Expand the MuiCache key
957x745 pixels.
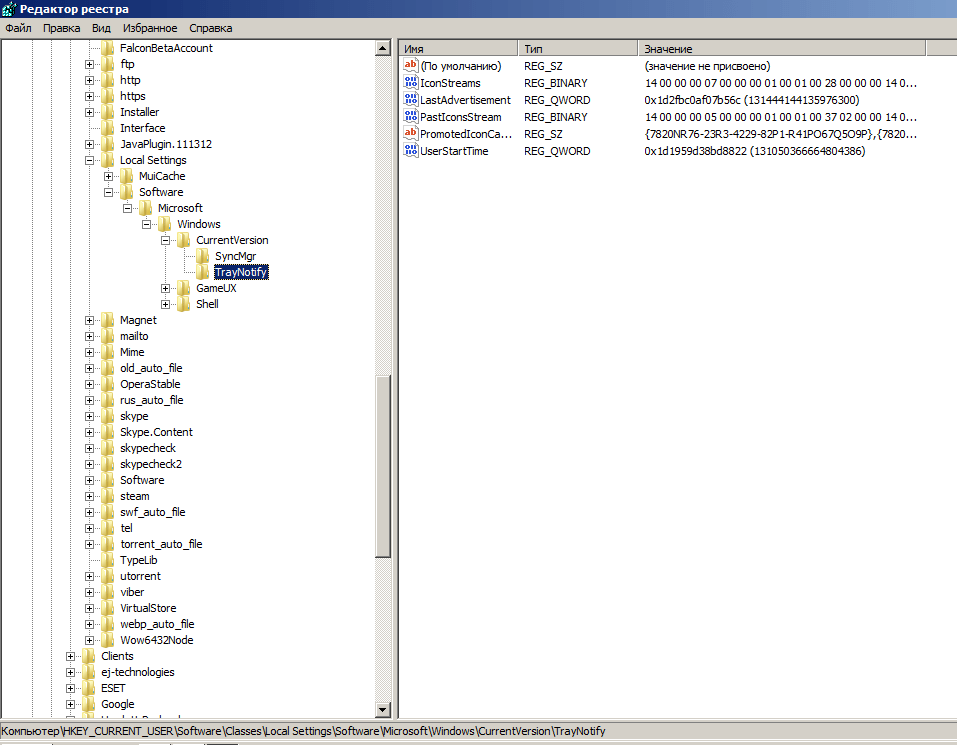pos(109,176)
